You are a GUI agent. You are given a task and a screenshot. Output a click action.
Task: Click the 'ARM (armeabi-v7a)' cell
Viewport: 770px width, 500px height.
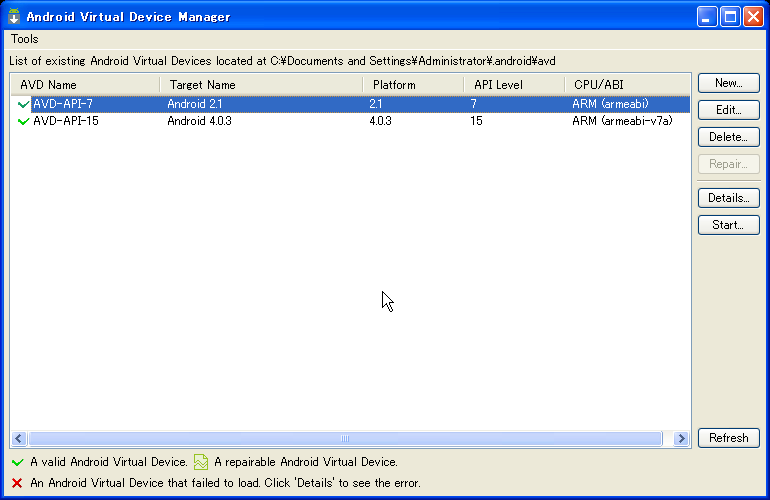(622, 121)
